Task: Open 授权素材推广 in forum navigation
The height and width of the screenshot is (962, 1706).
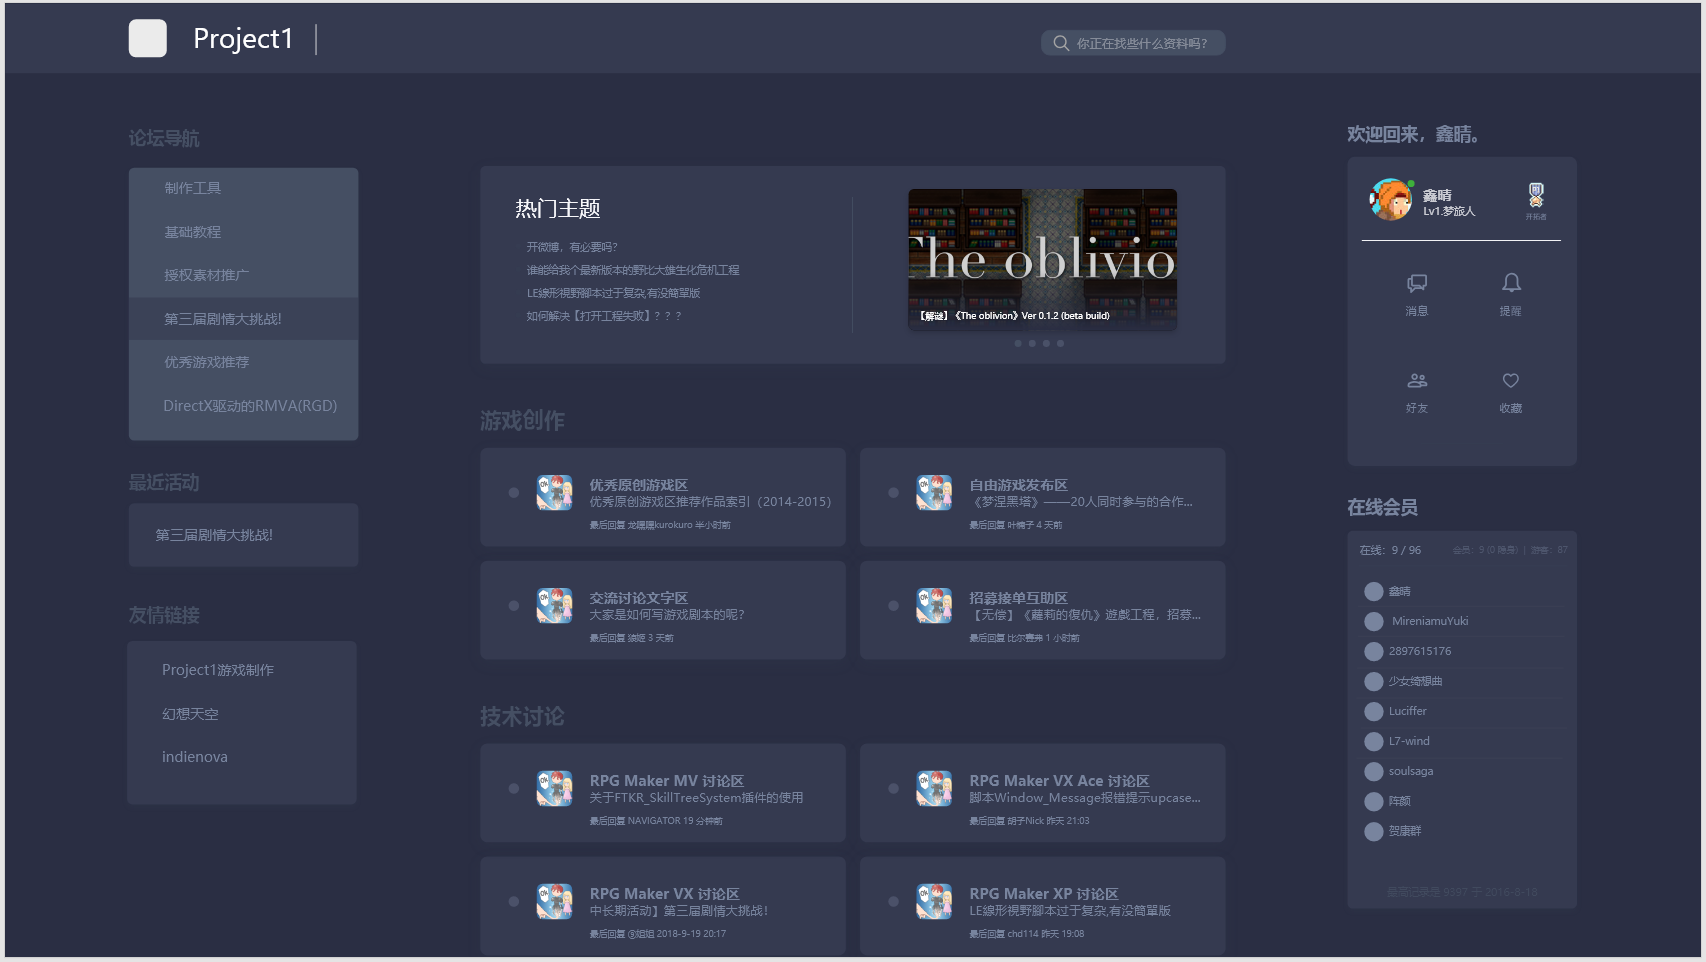Action: coord(243,275)
